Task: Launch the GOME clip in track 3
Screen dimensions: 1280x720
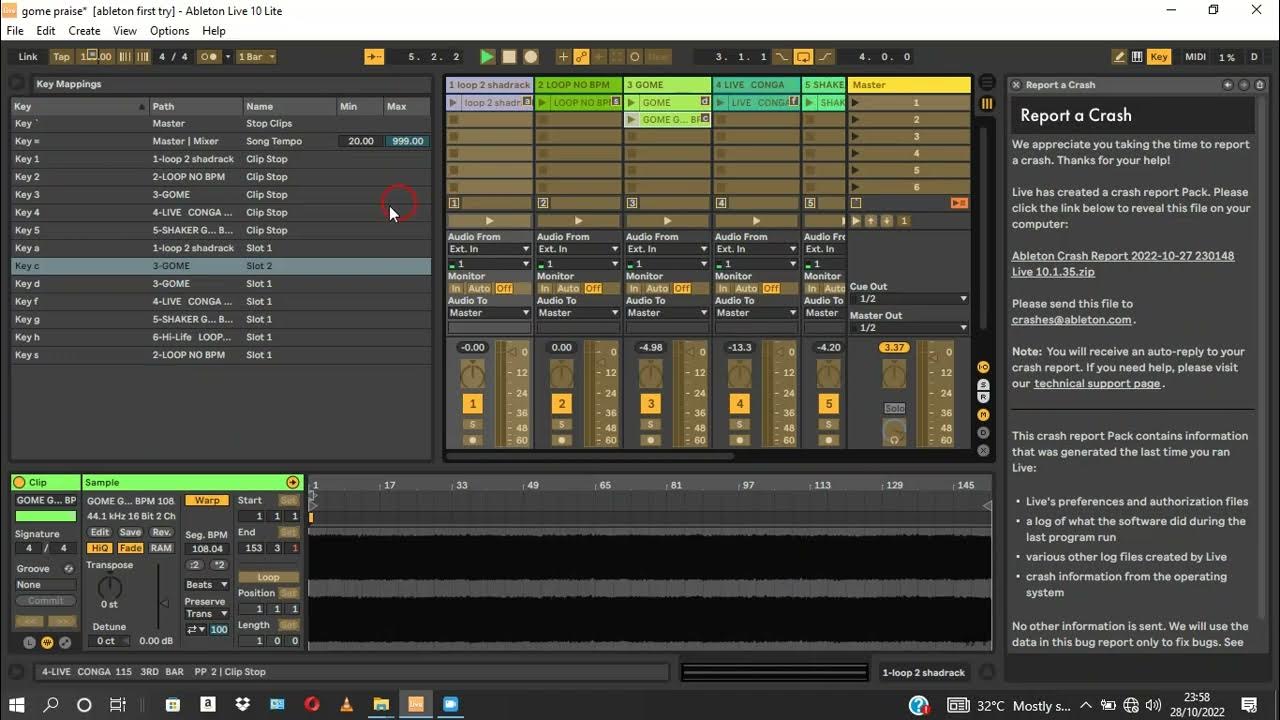Action: (x=633, y=102)
